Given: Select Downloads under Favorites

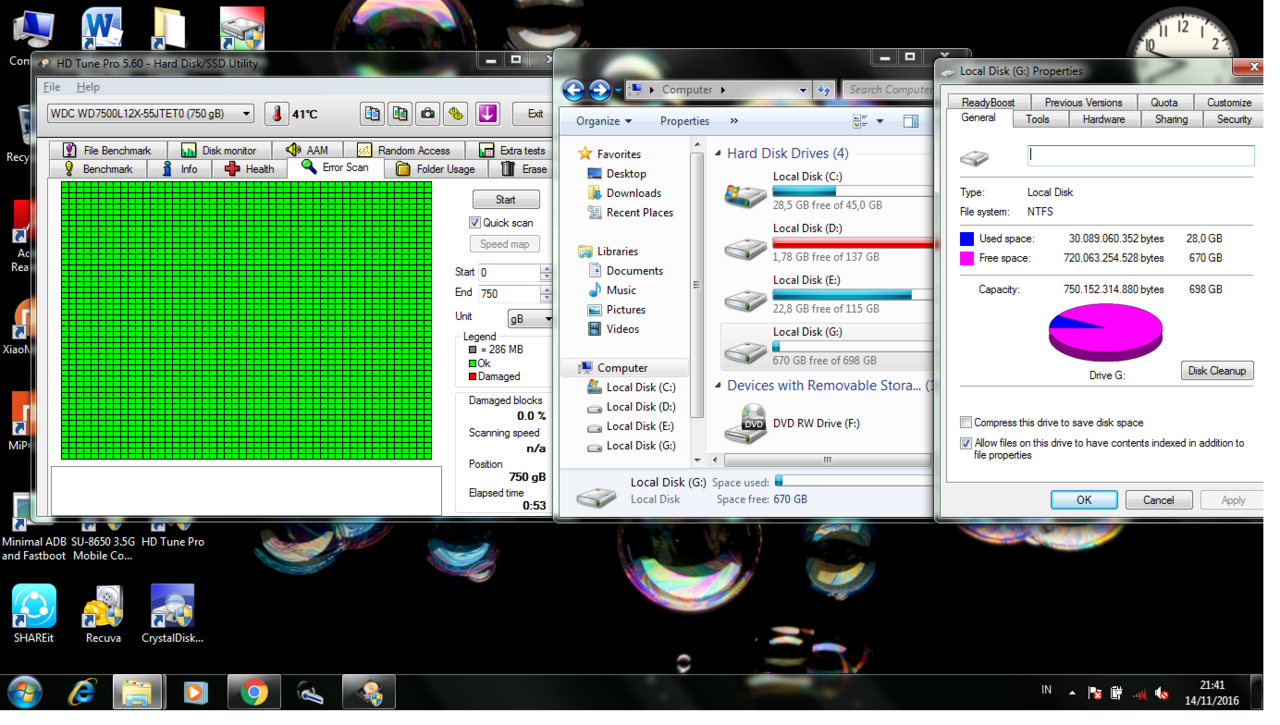Looking at the screenshot, I should (x=633, y=193).
